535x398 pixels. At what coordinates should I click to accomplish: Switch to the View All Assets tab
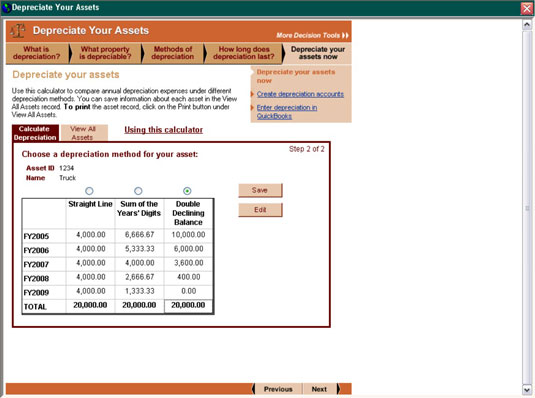(x=83, y=133)
